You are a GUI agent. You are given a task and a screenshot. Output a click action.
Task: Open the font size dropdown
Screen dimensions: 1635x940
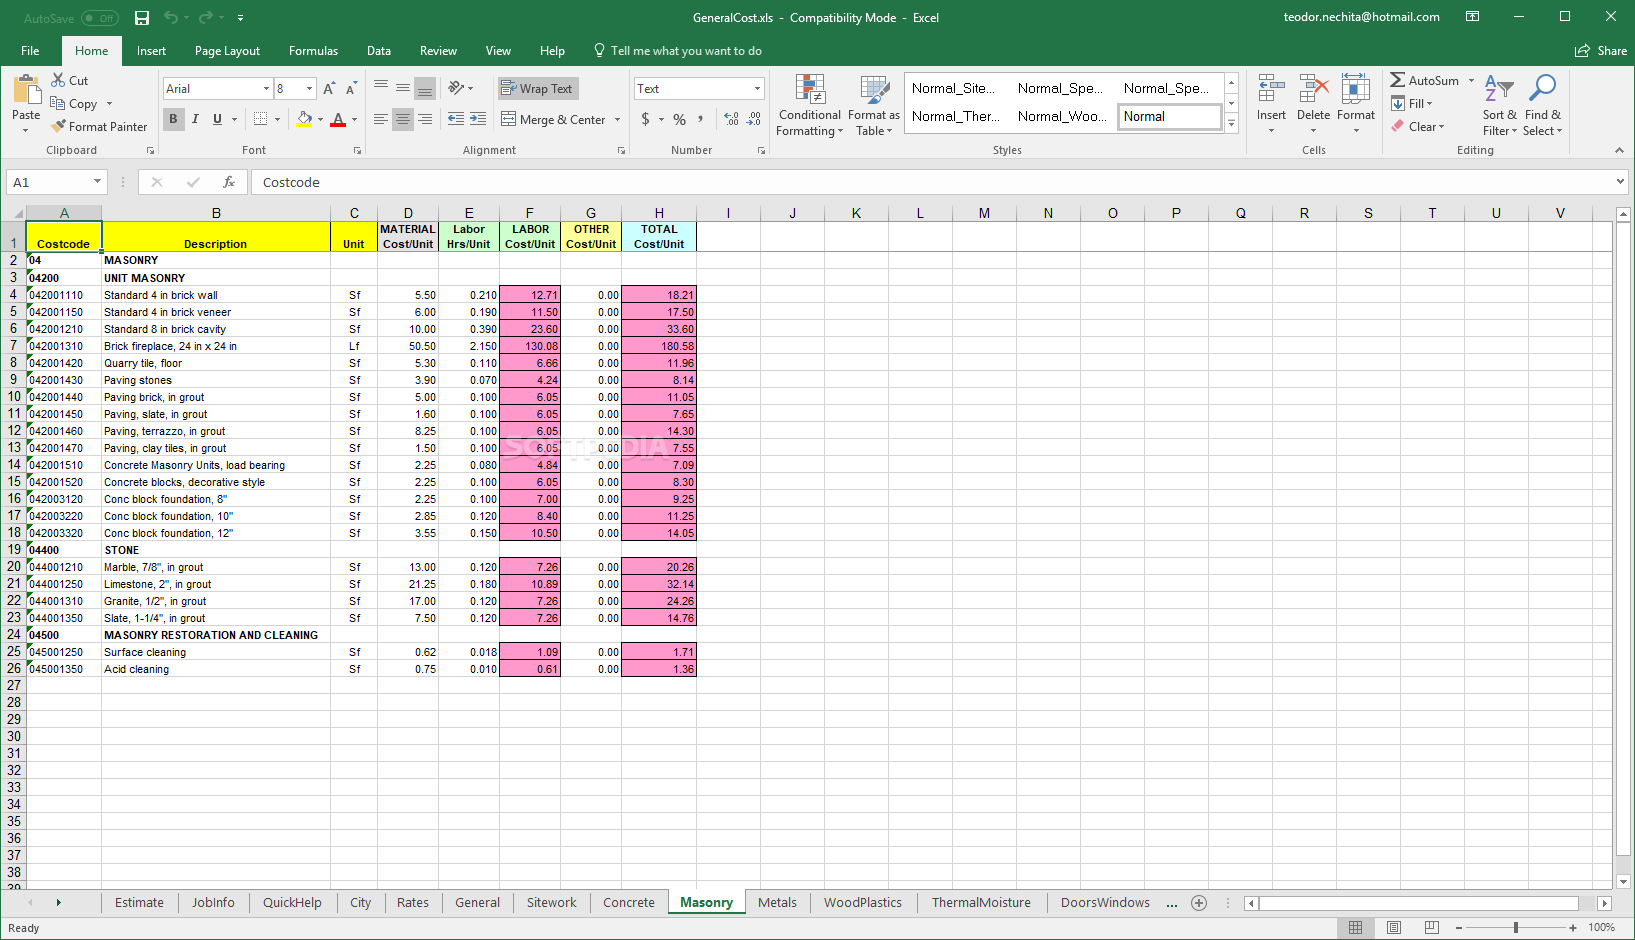[x=309, y=89]
